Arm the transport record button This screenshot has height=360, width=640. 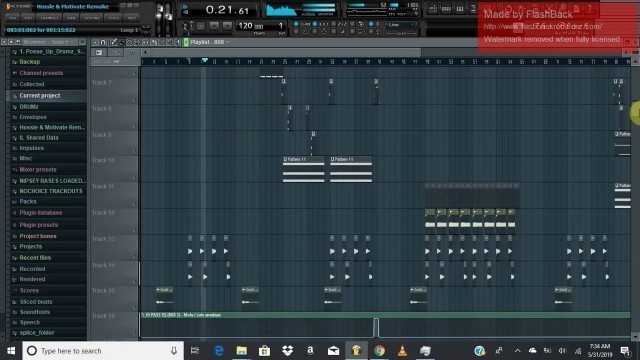(x=227, y=26)
